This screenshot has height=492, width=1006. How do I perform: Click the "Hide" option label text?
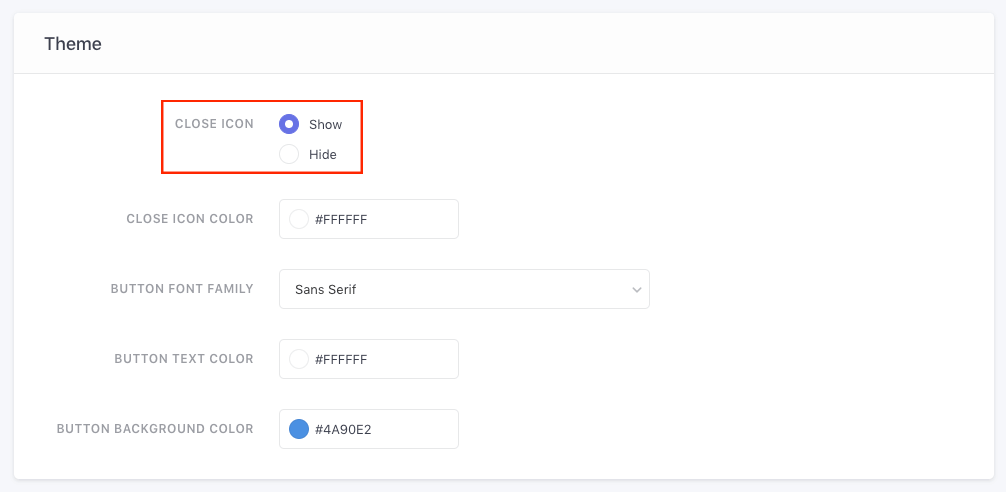323,155
